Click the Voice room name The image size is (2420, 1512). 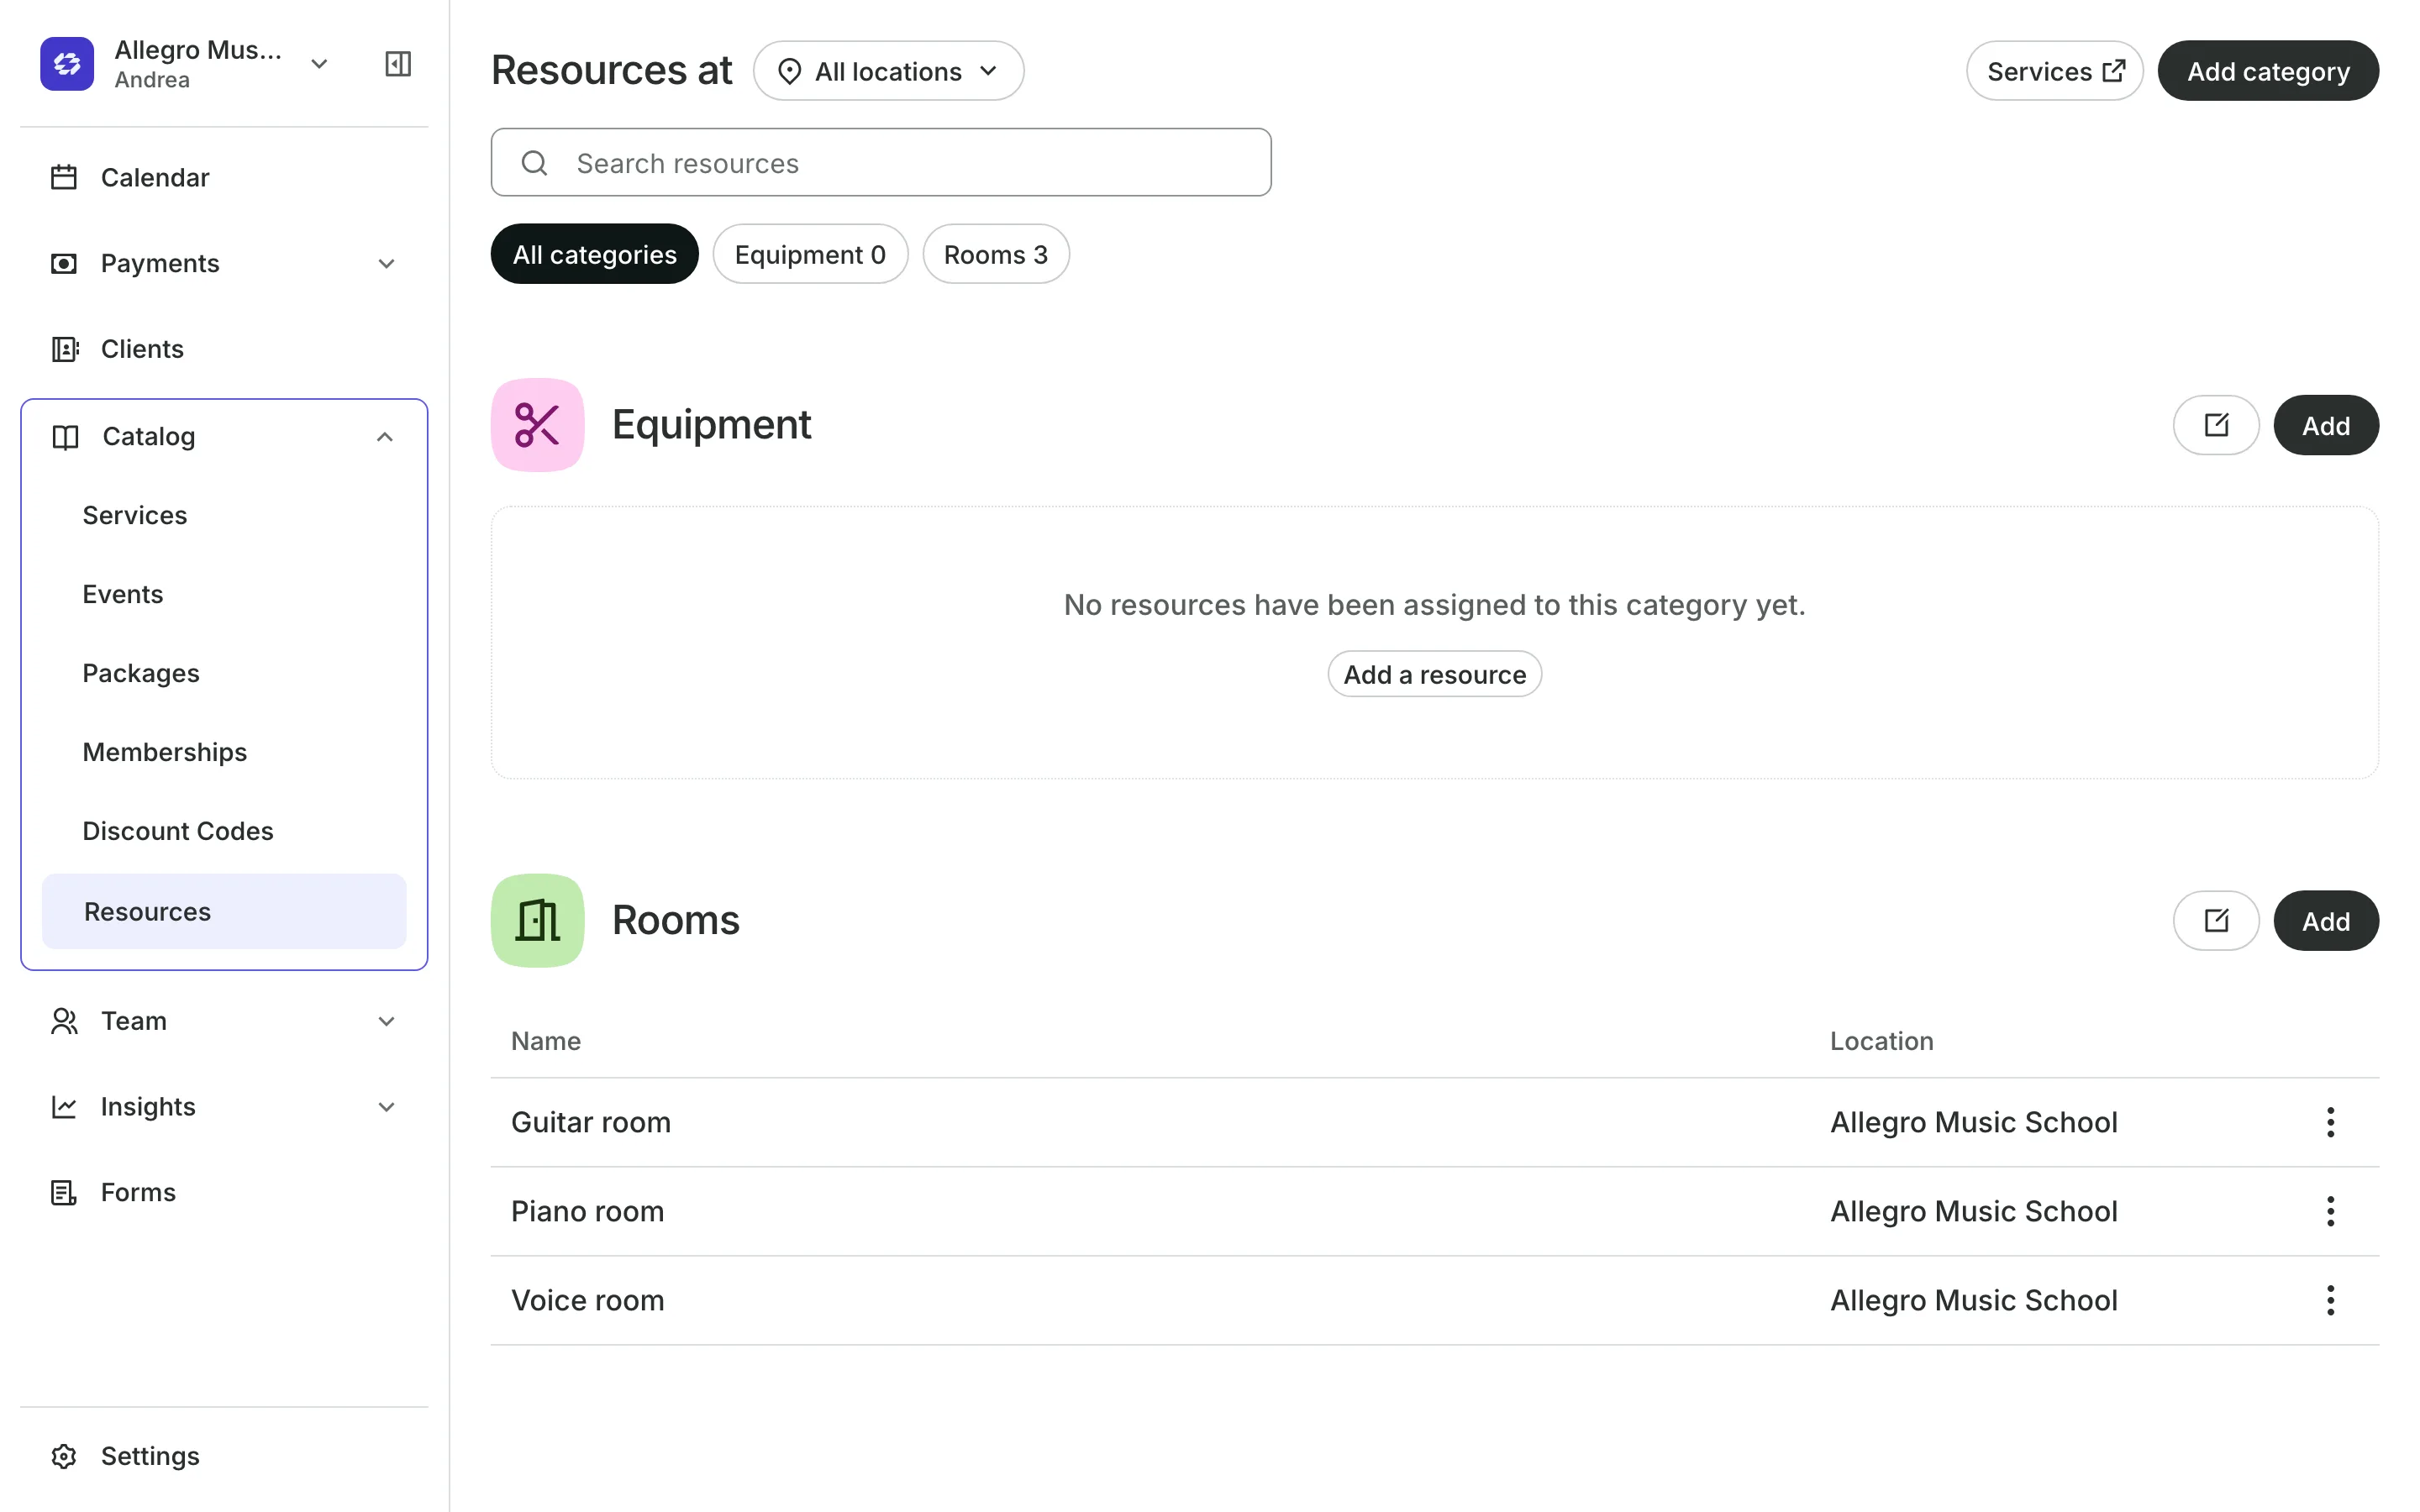tap(588, 1300)
